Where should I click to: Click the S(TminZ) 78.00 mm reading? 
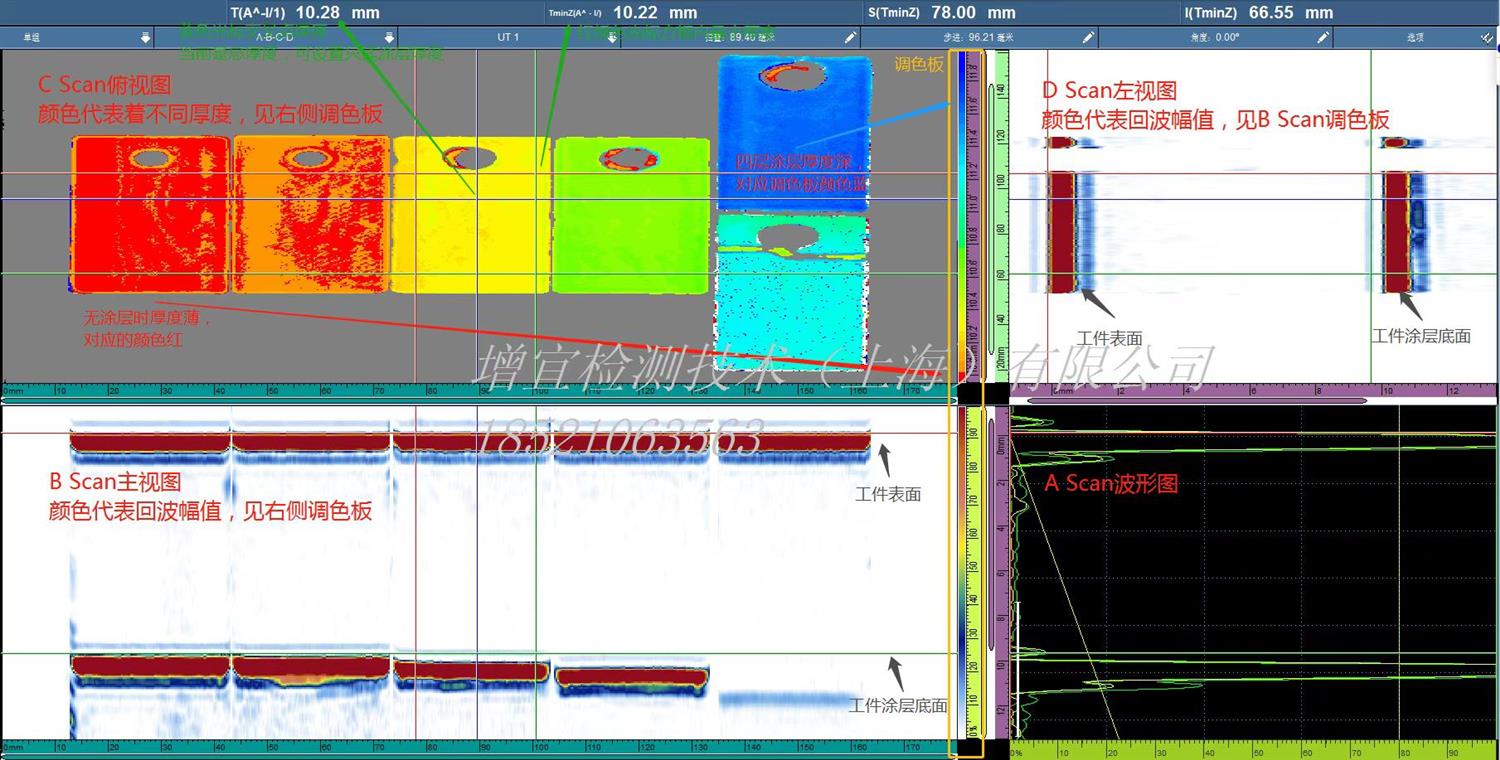coord(940,13)
